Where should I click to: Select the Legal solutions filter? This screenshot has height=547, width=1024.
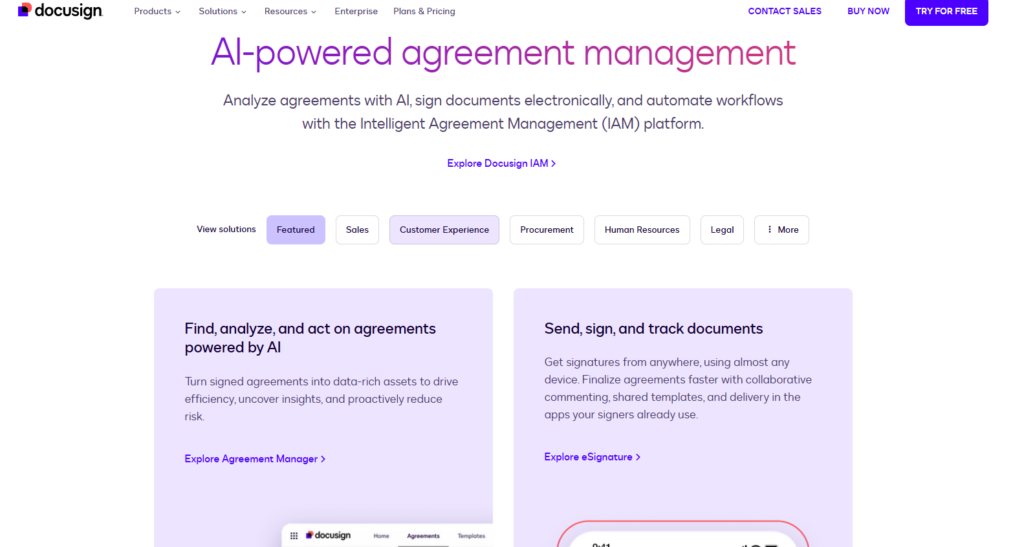coord(722,230)
